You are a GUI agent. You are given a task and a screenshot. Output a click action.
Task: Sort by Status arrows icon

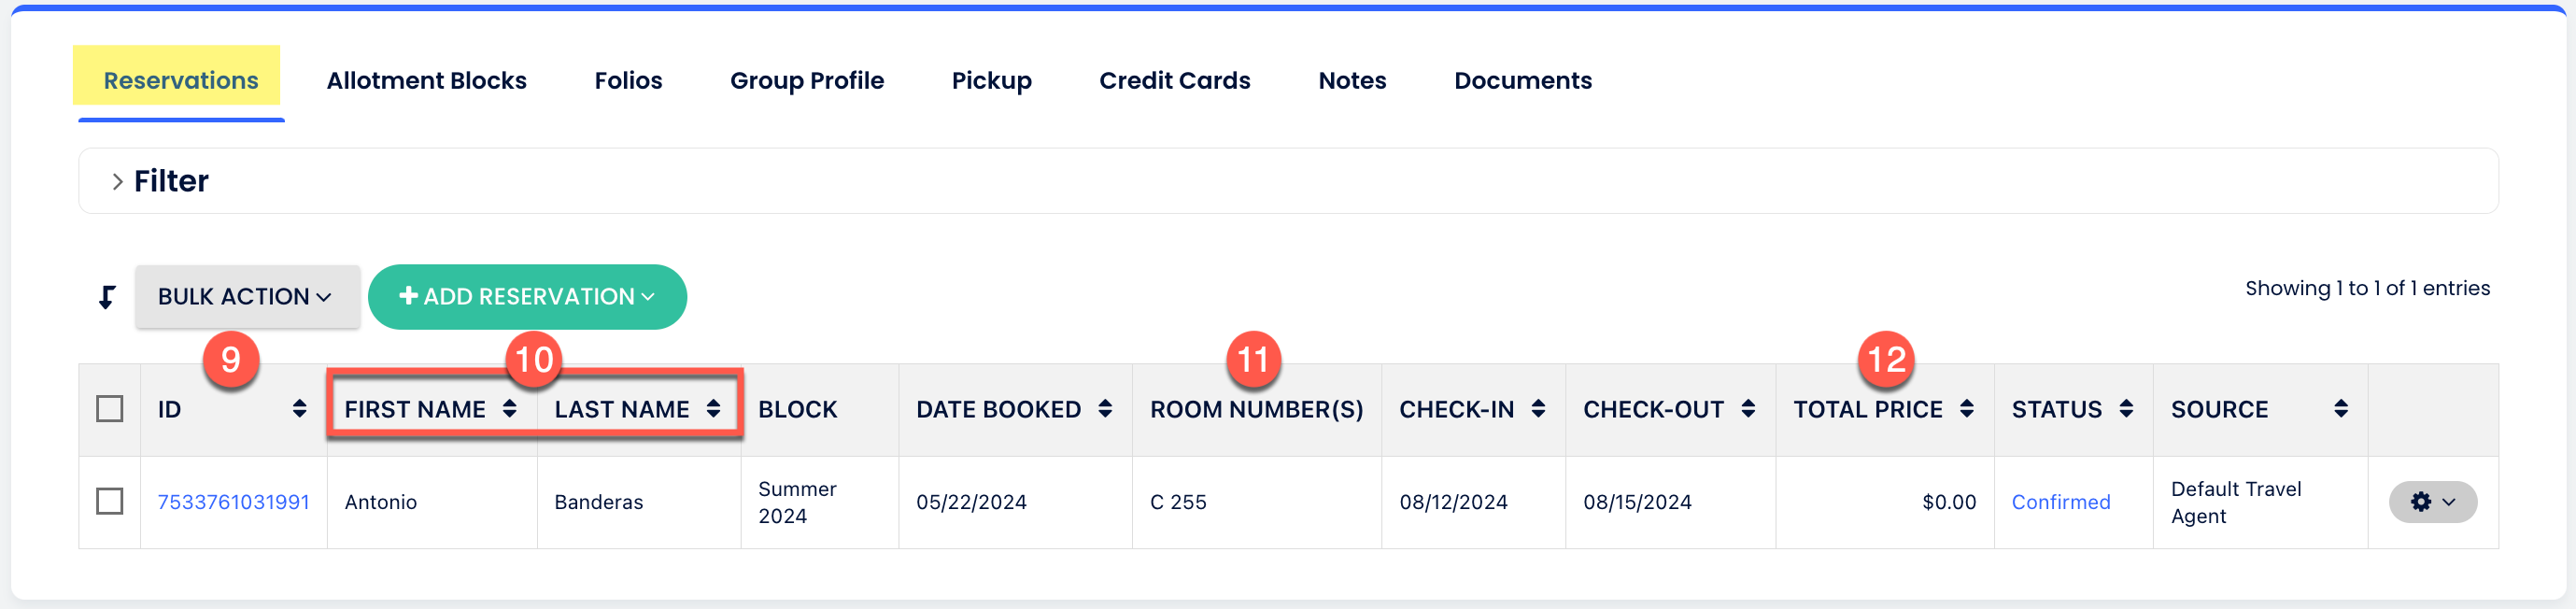tap(2126, 408)
